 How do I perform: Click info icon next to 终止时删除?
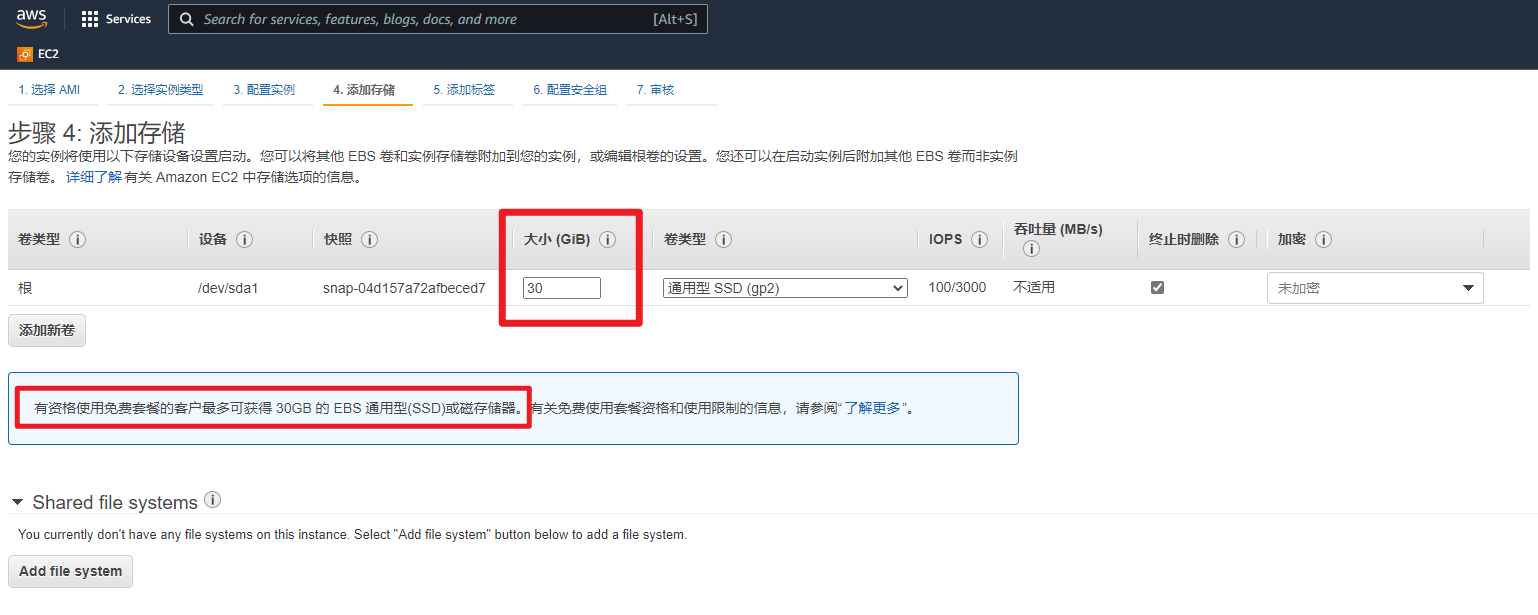[x=1236, y=240]
